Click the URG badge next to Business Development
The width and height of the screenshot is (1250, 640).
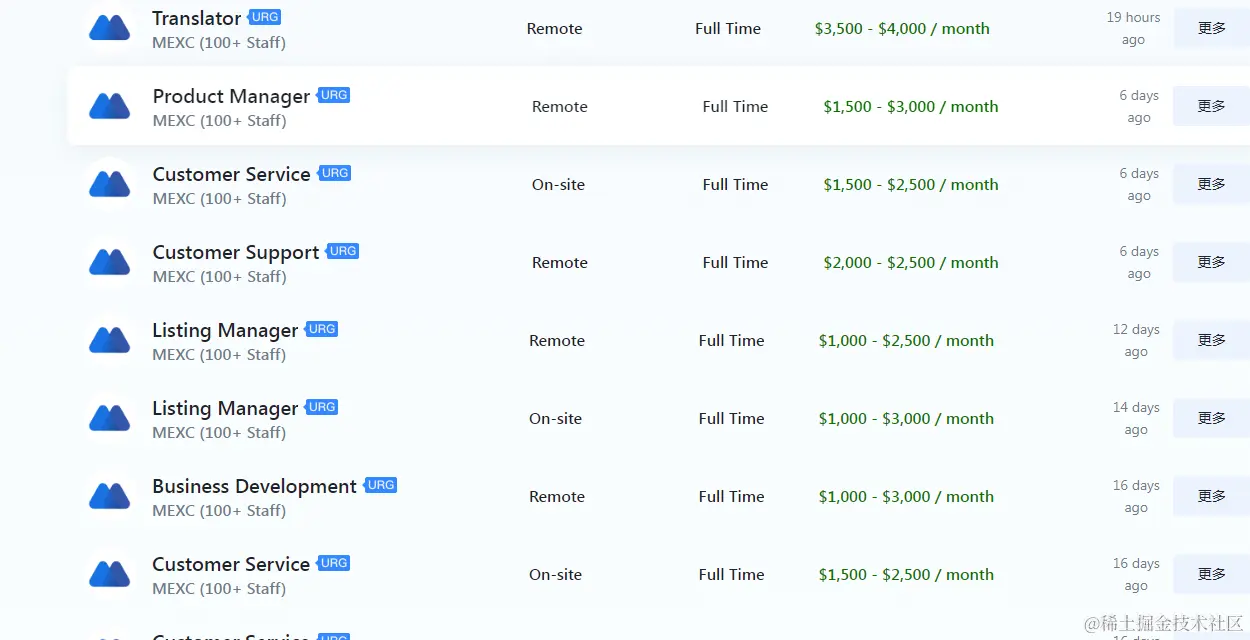pos(380,485)
